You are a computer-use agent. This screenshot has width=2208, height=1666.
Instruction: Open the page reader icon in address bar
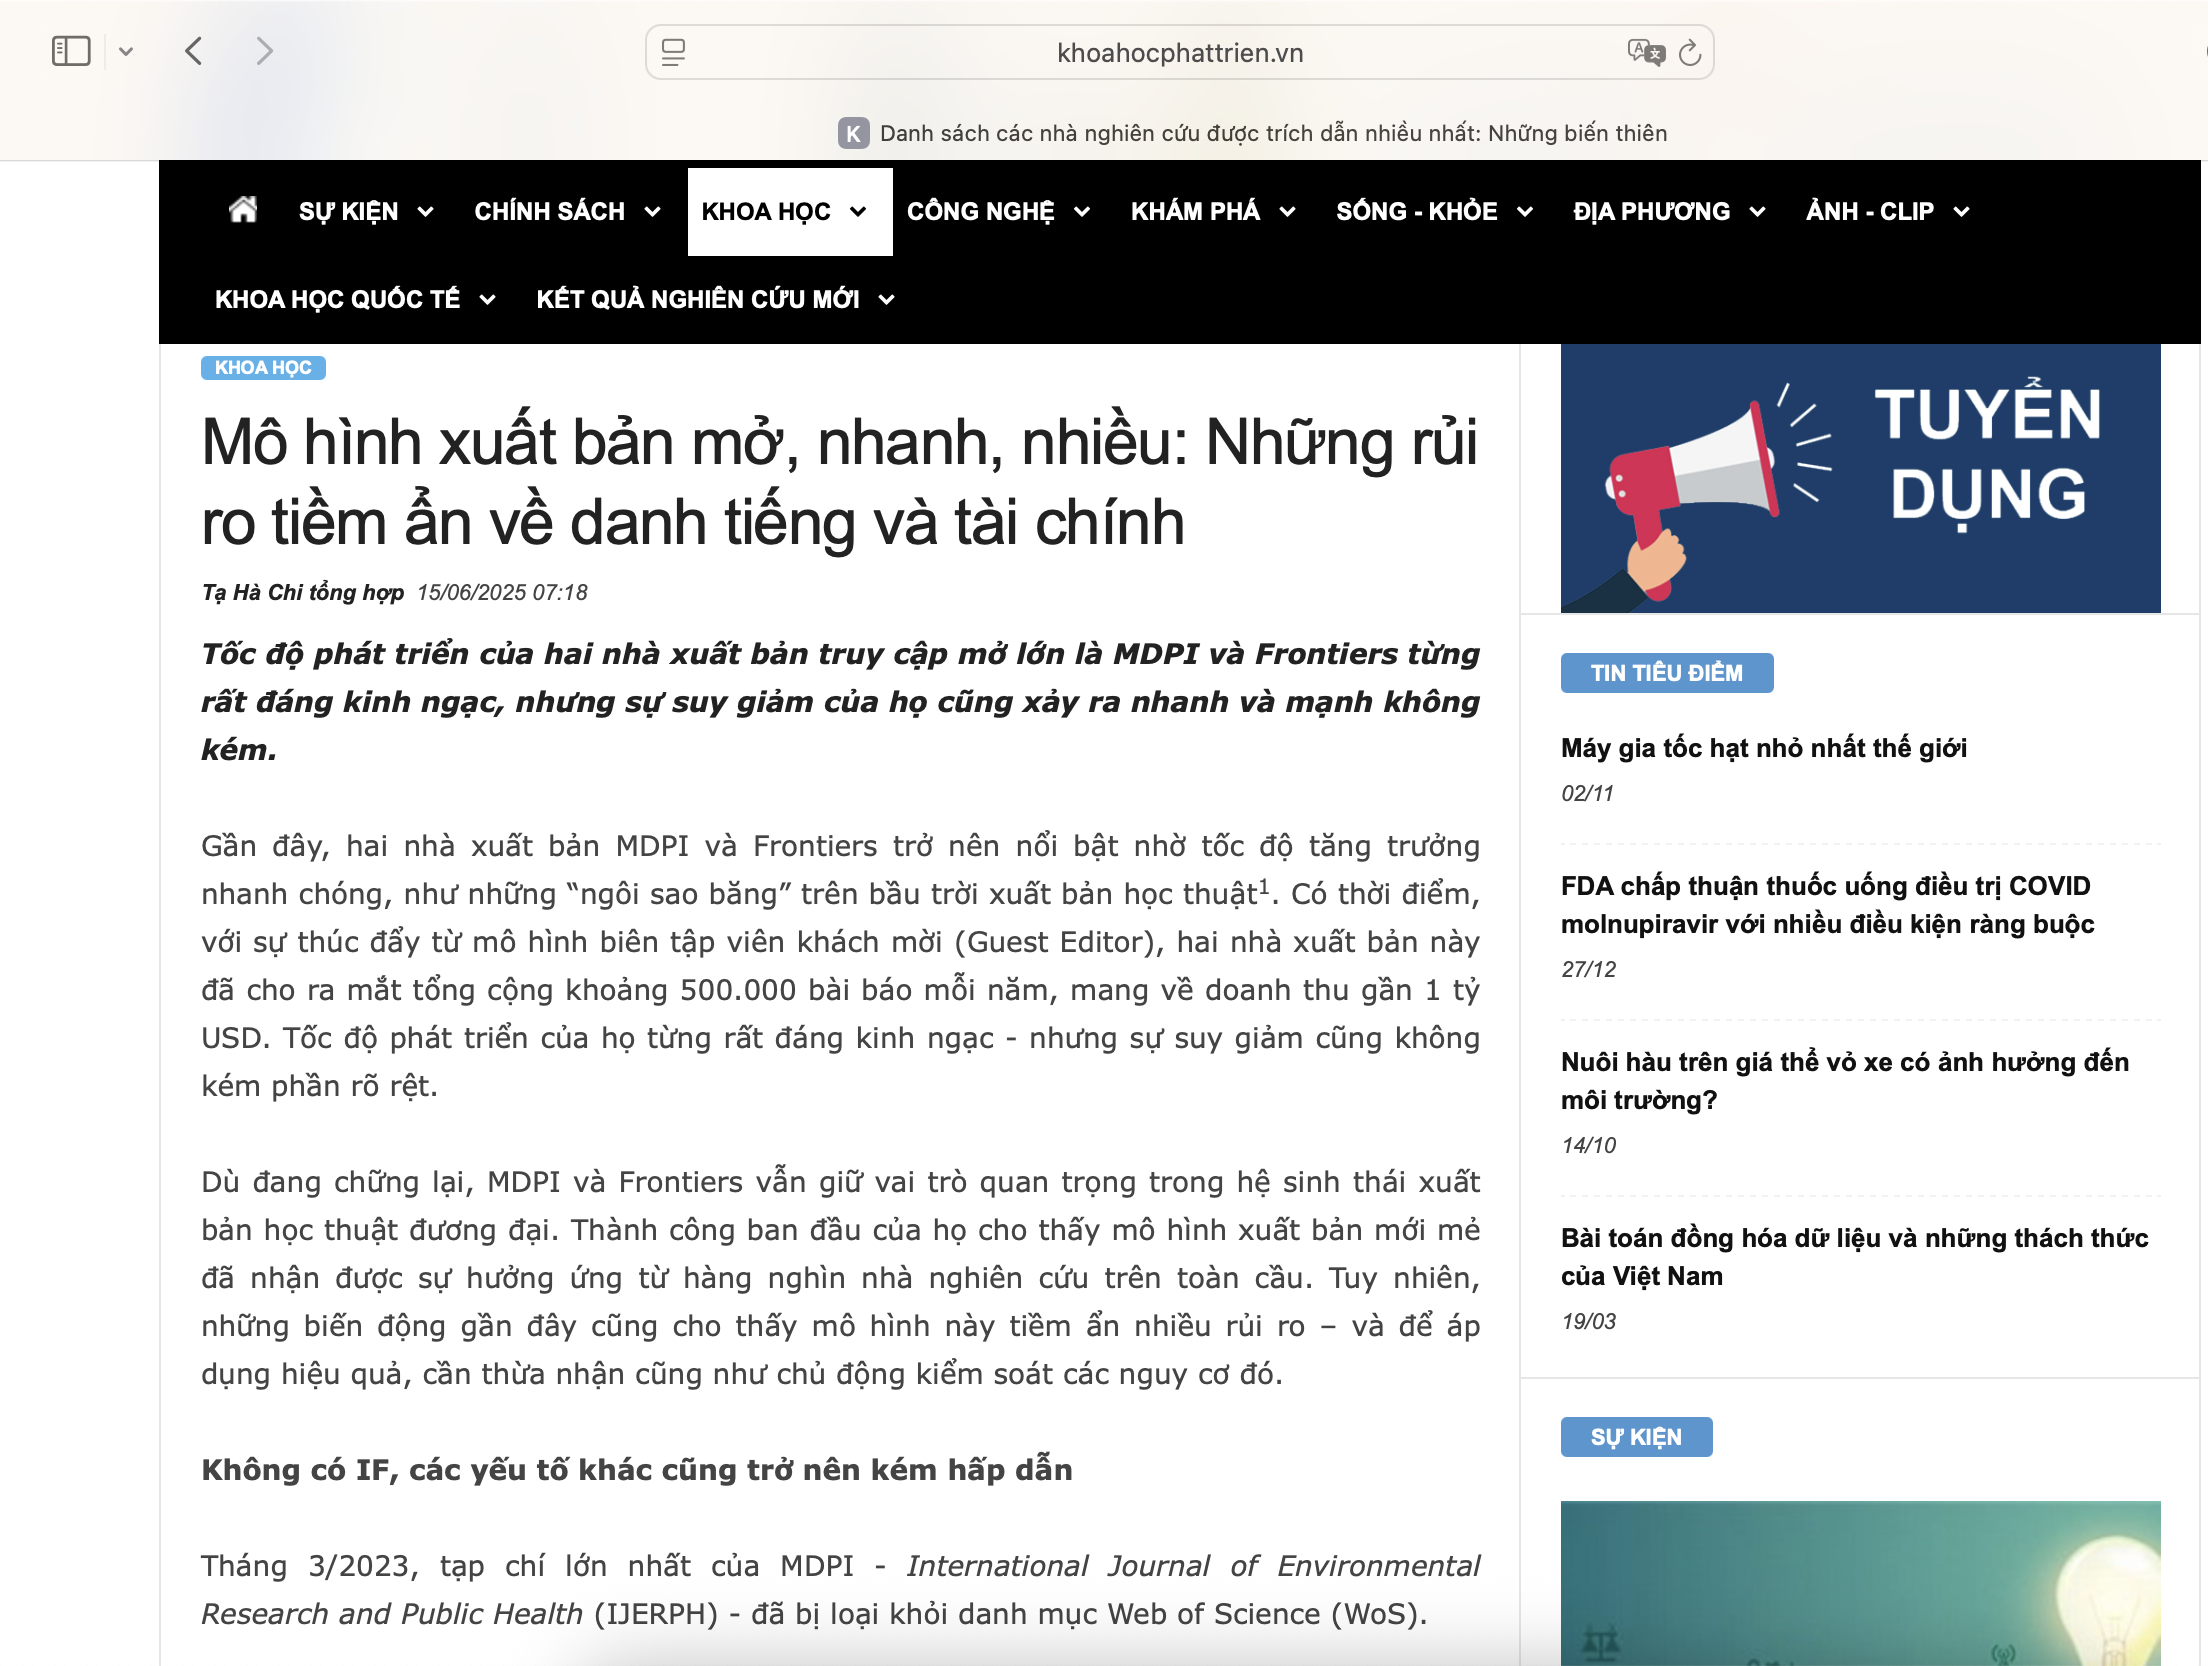tap(674, 53)
